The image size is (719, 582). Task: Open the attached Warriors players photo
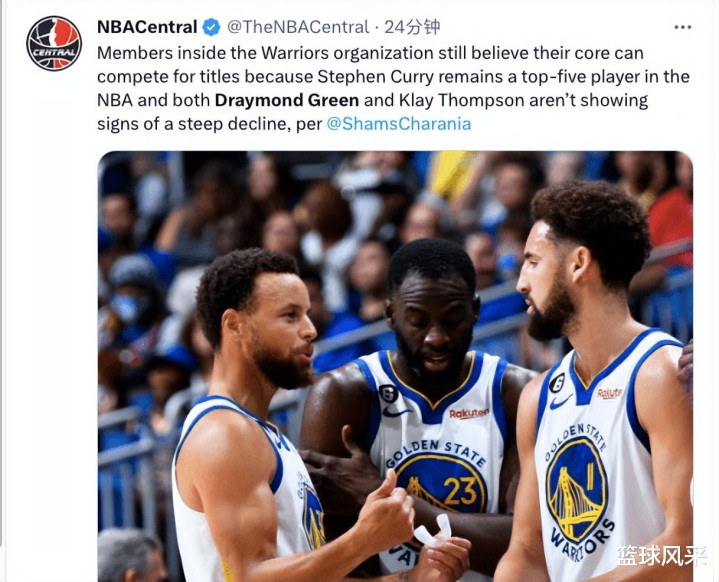(x=395, y=366)
